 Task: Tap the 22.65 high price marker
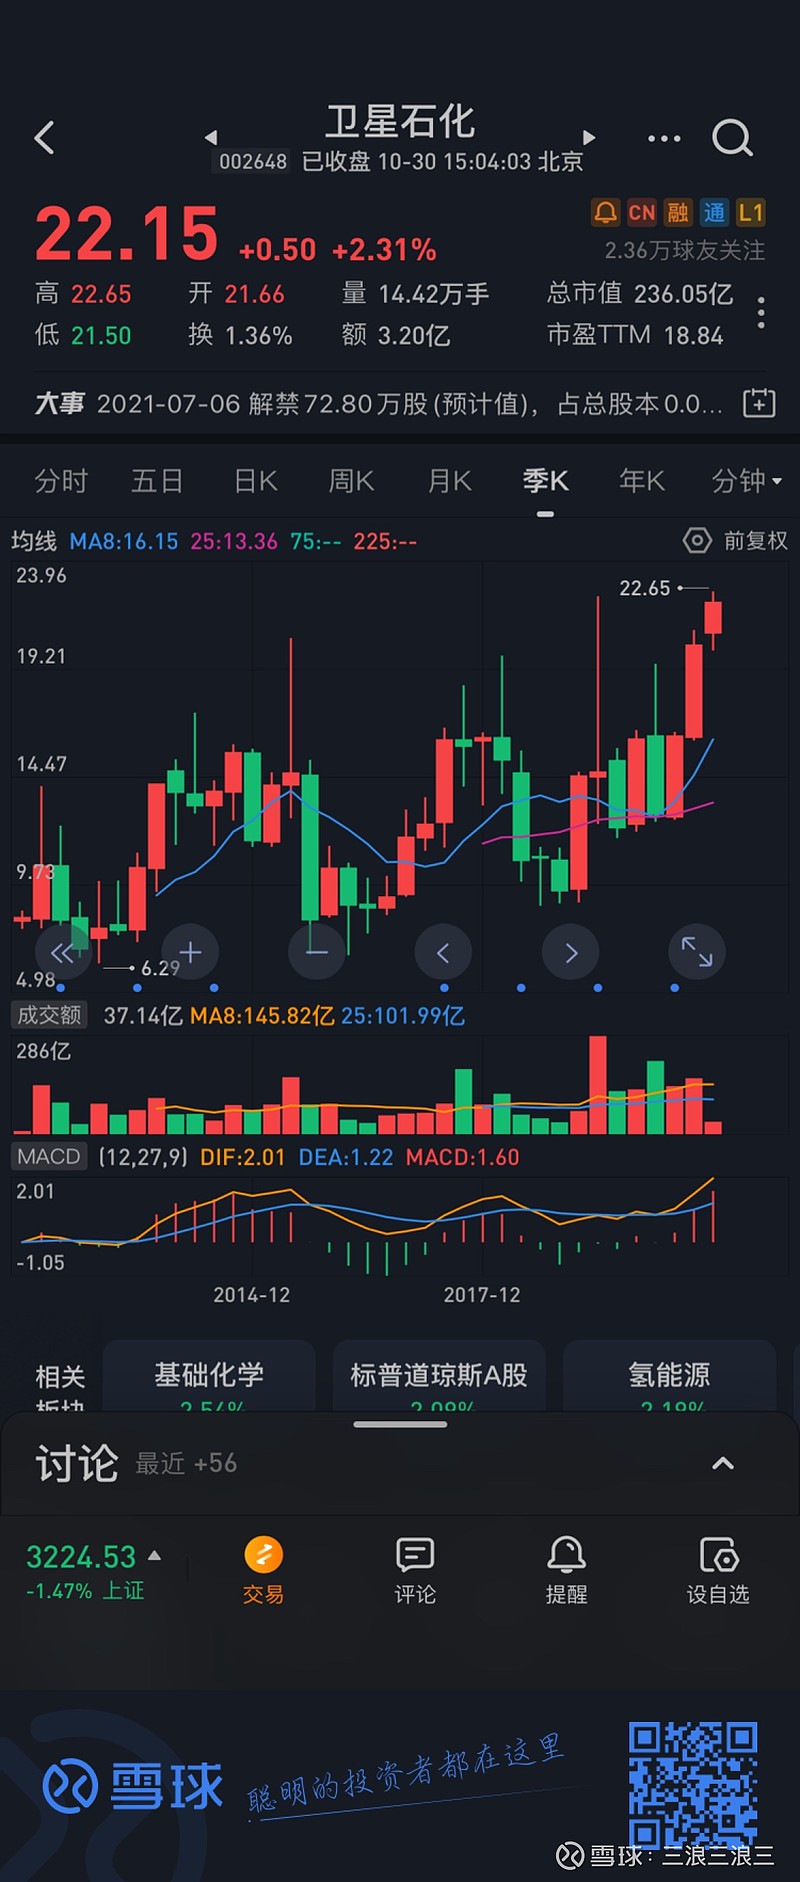(645, 588)
